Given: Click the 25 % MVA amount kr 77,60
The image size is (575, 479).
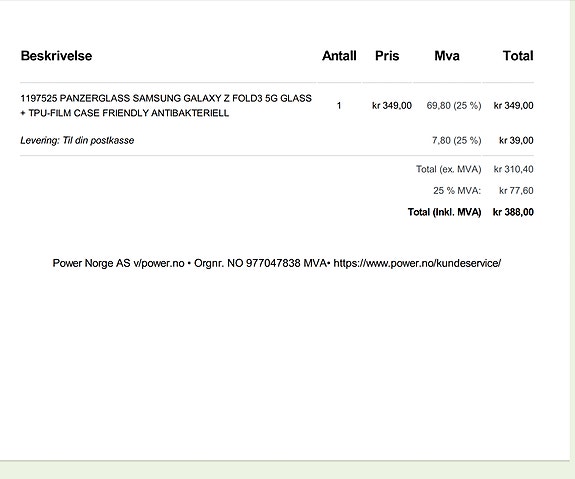Looking at the screenshot, I should [516, 191].
